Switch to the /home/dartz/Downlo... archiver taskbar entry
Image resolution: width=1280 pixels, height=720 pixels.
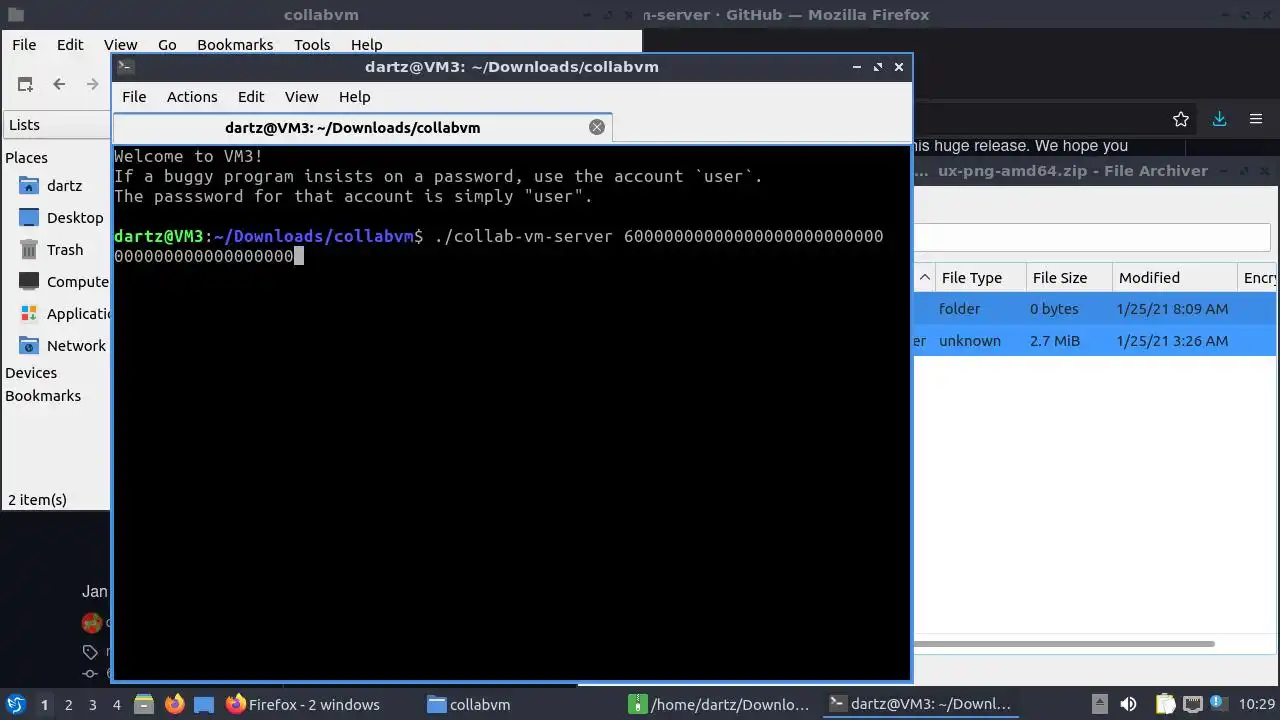click(721, 704)
